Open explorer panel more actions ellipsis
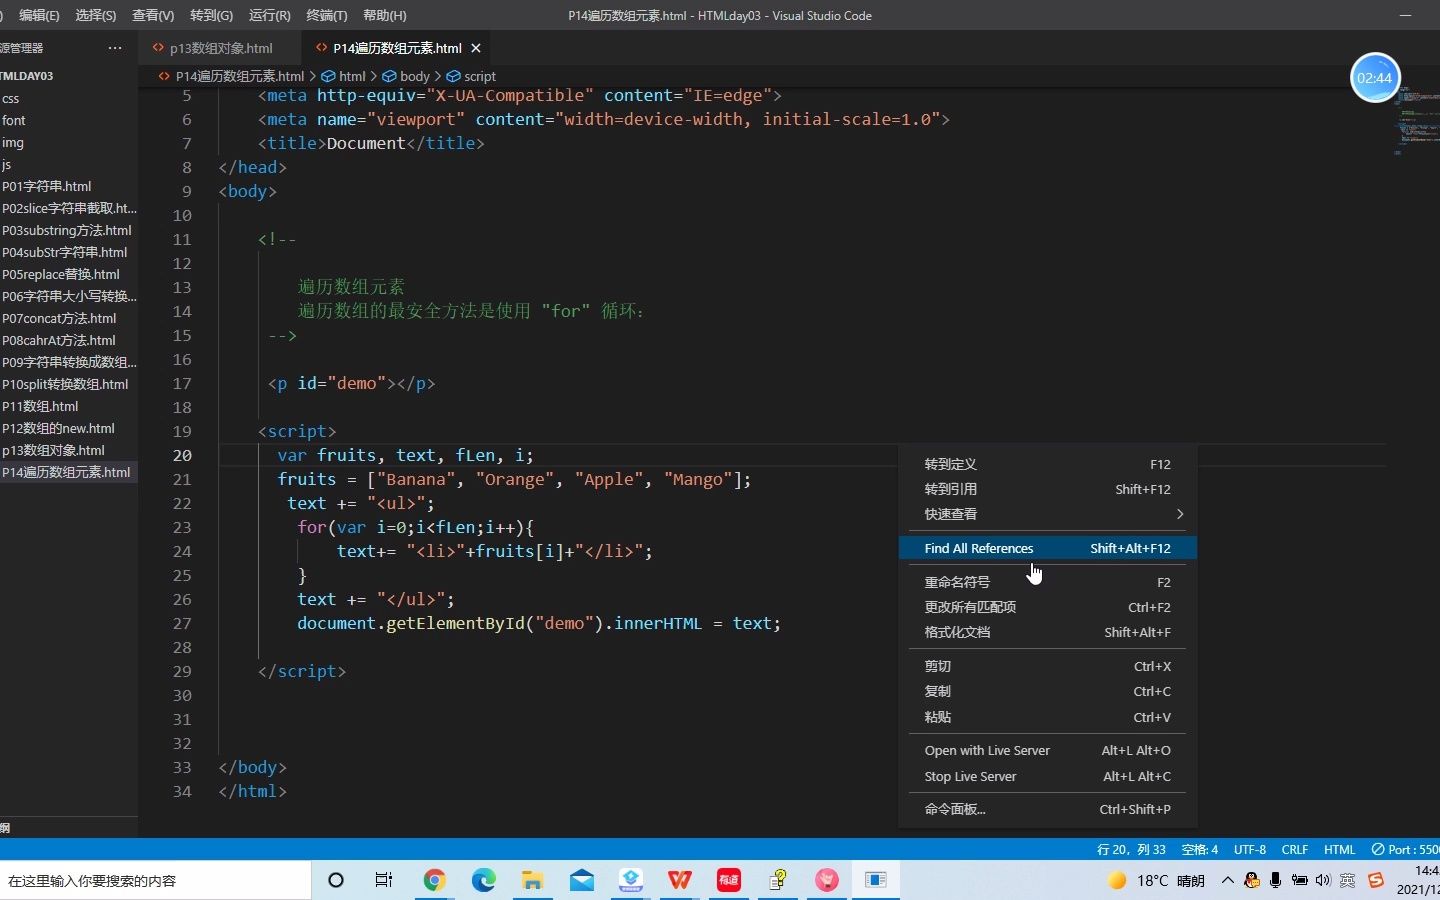The height and width of the screenshot is (900, 1440). 115,47
